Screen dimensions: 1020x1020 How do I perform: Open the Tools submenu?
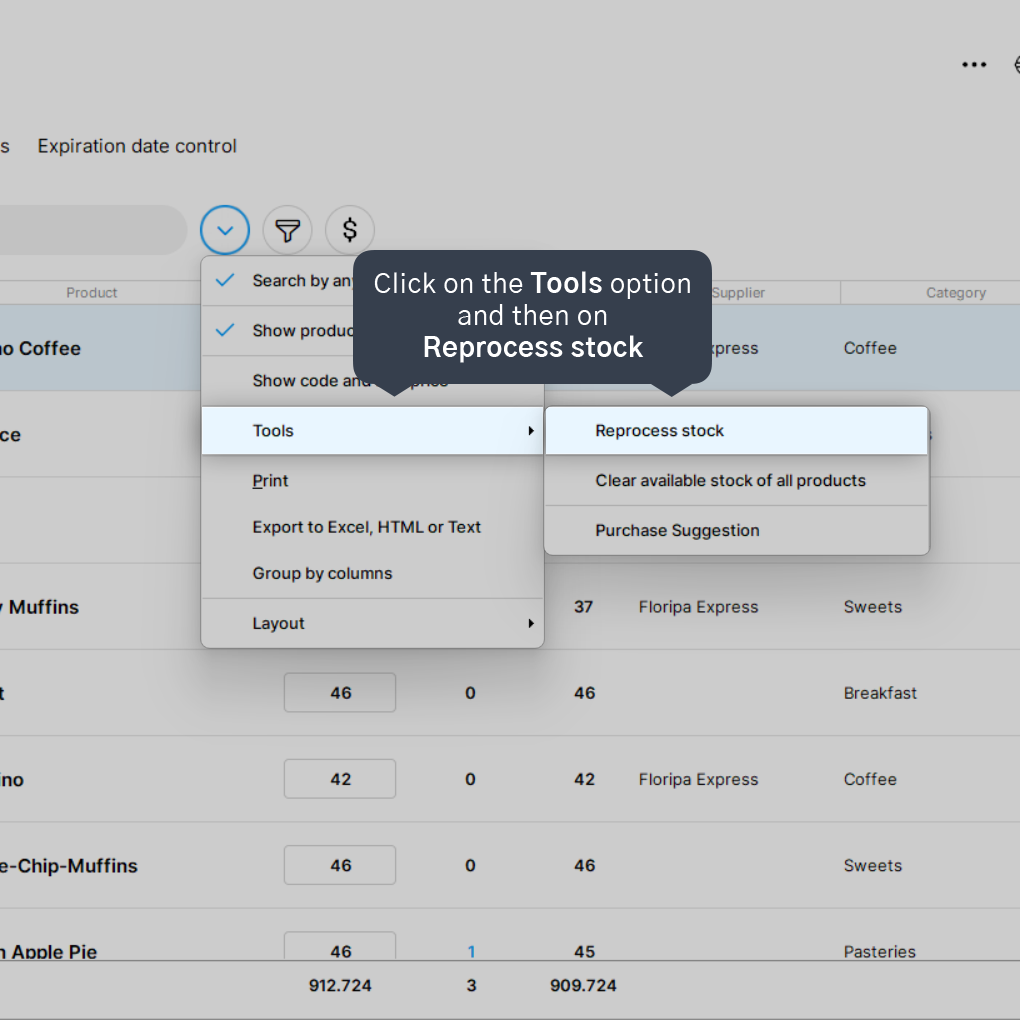372,431
